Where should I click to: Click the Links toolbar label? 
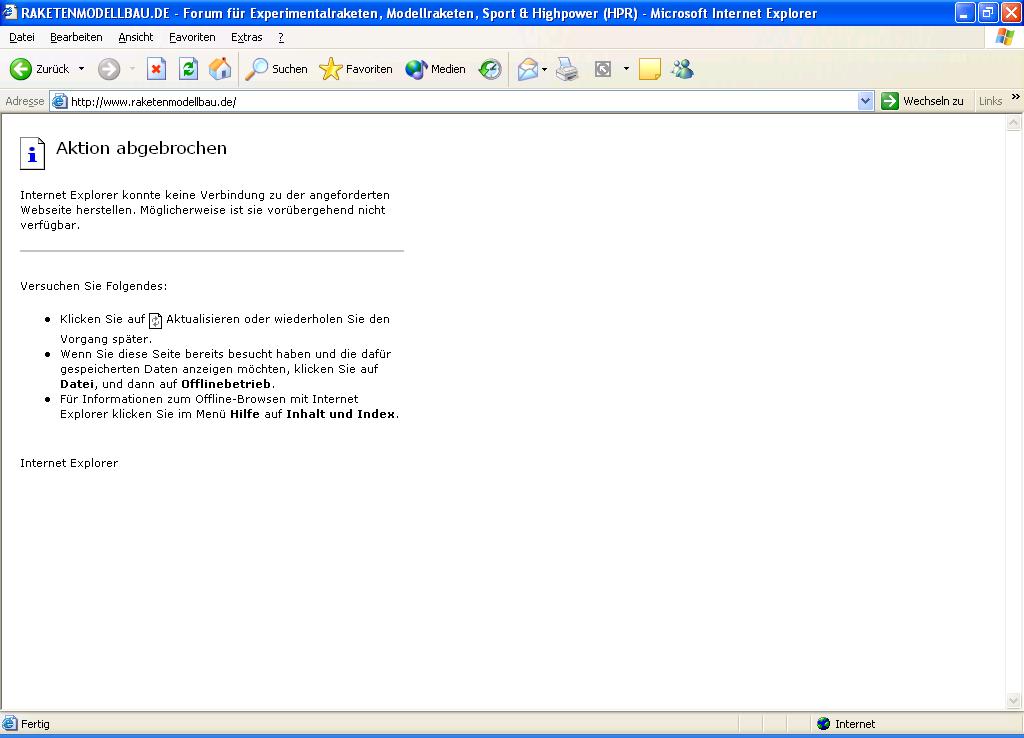pos(990,101)
